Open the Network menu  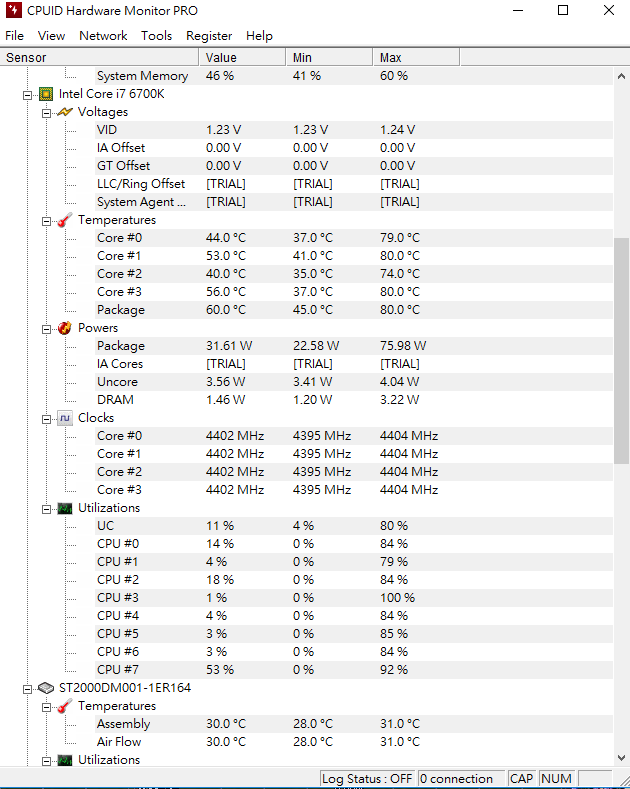(103, 35)
